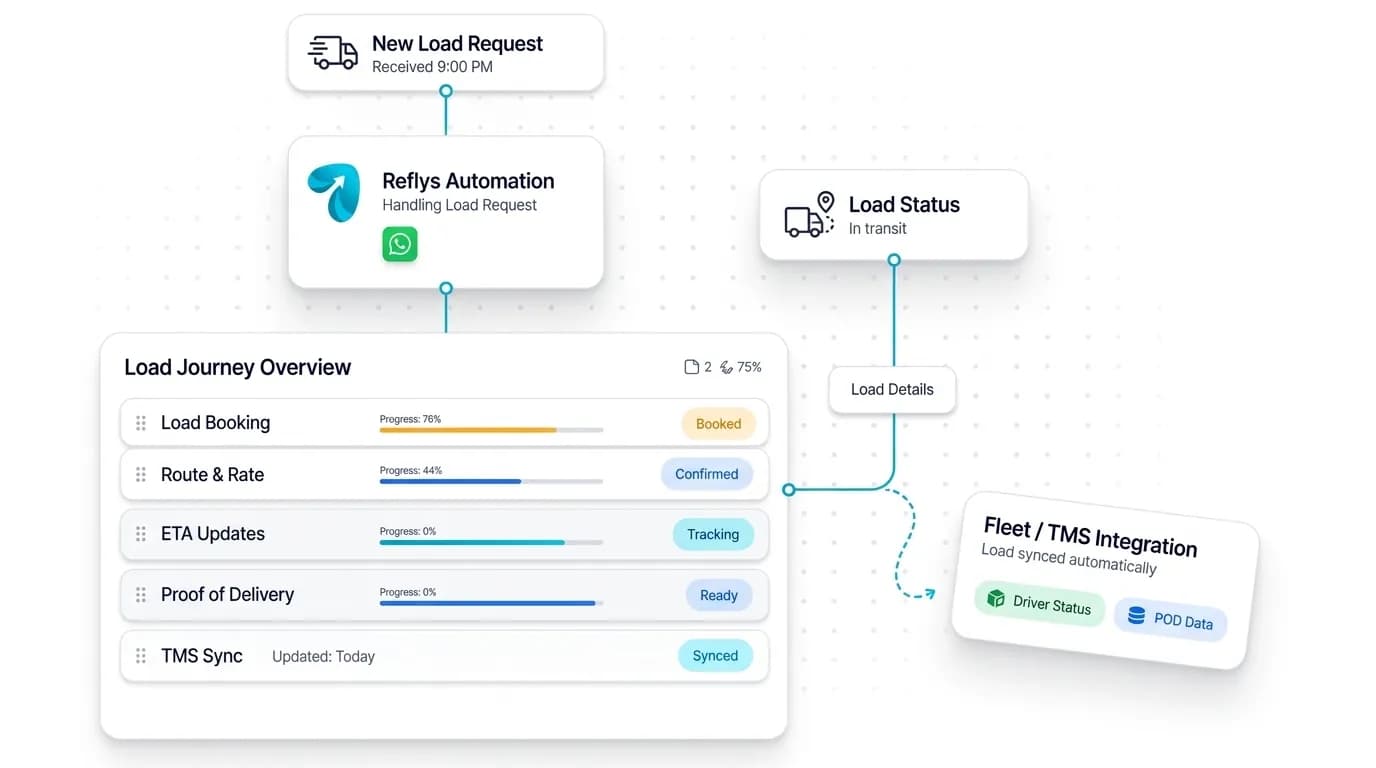Screen dimensions: 1376x768
Task: Click the Tracking status badge
Action: [x=712, y=534]
